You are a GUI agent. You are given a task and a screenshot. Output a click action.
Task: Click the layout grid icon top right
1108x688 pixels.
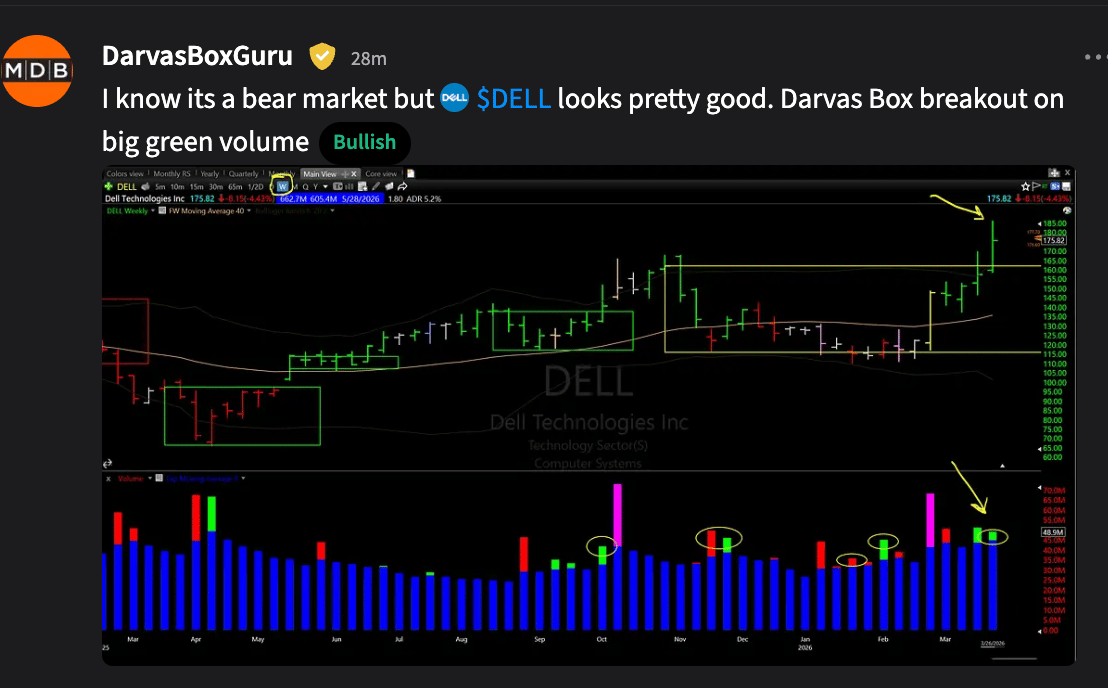(1054, 172)
